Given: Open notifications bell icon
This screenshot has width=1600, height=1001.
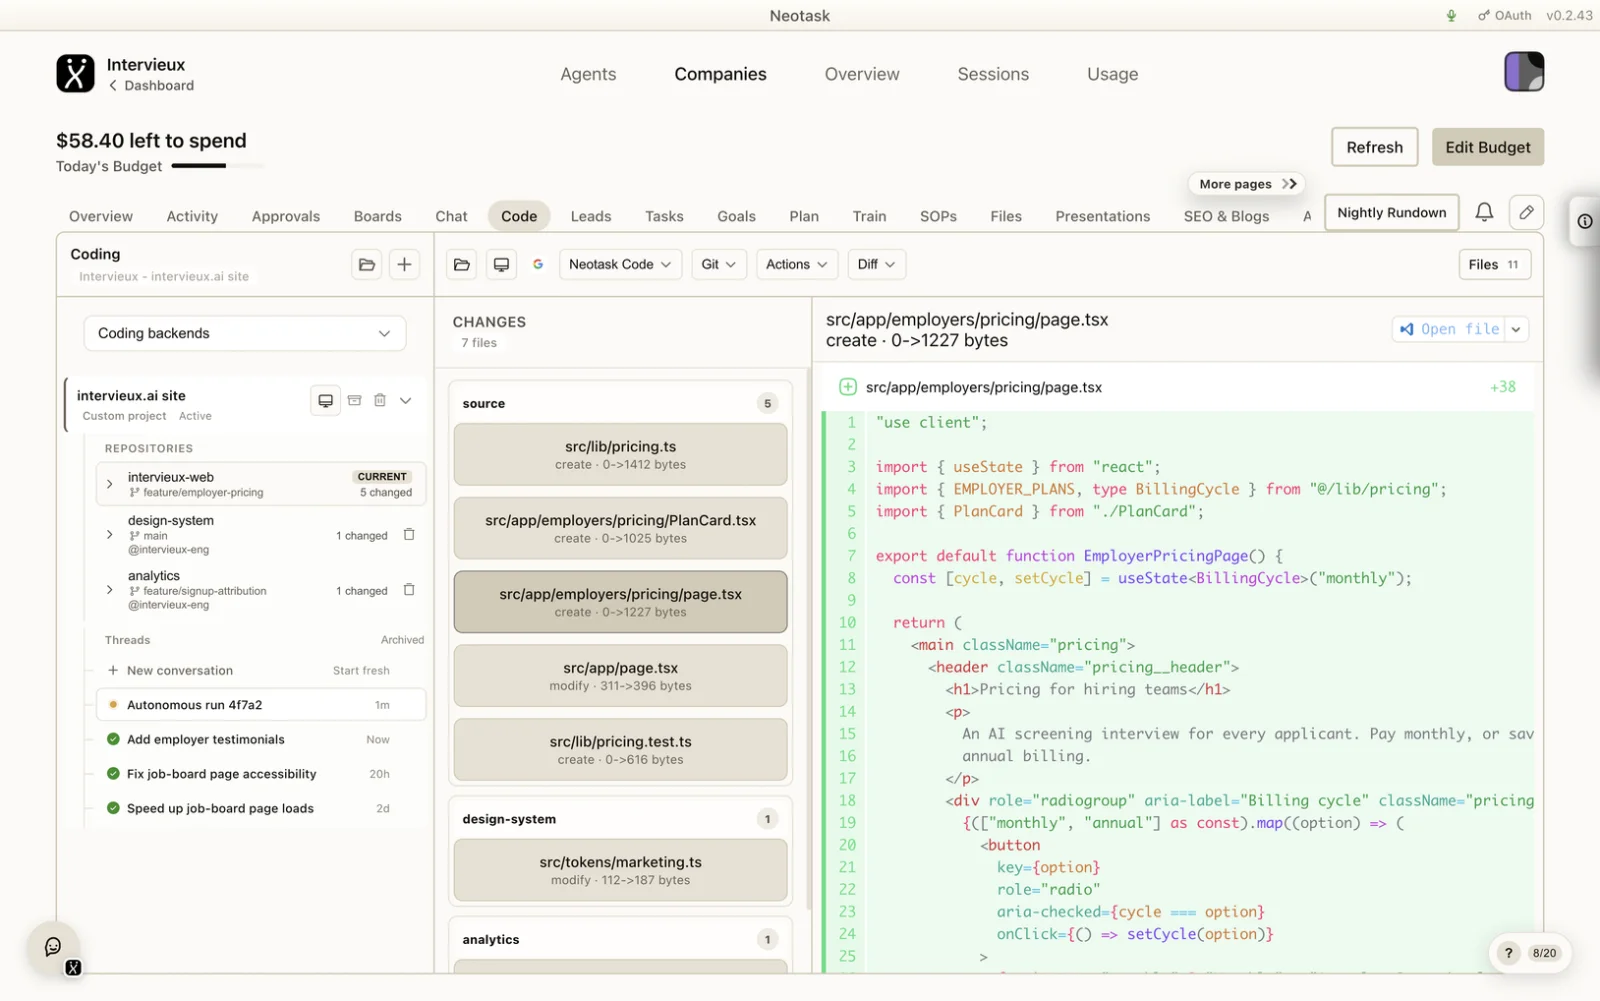Looking at the screenshot, I should tap(1484, 212).
